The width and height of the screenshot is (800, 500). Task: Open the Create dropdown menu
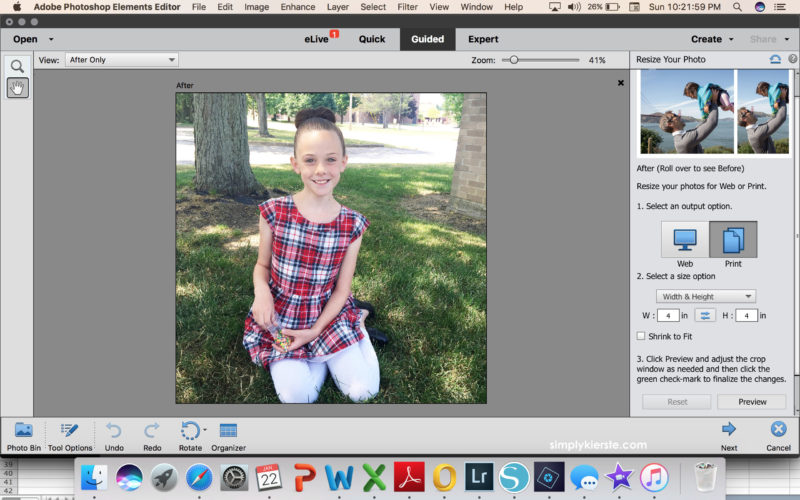pos(712,39)
